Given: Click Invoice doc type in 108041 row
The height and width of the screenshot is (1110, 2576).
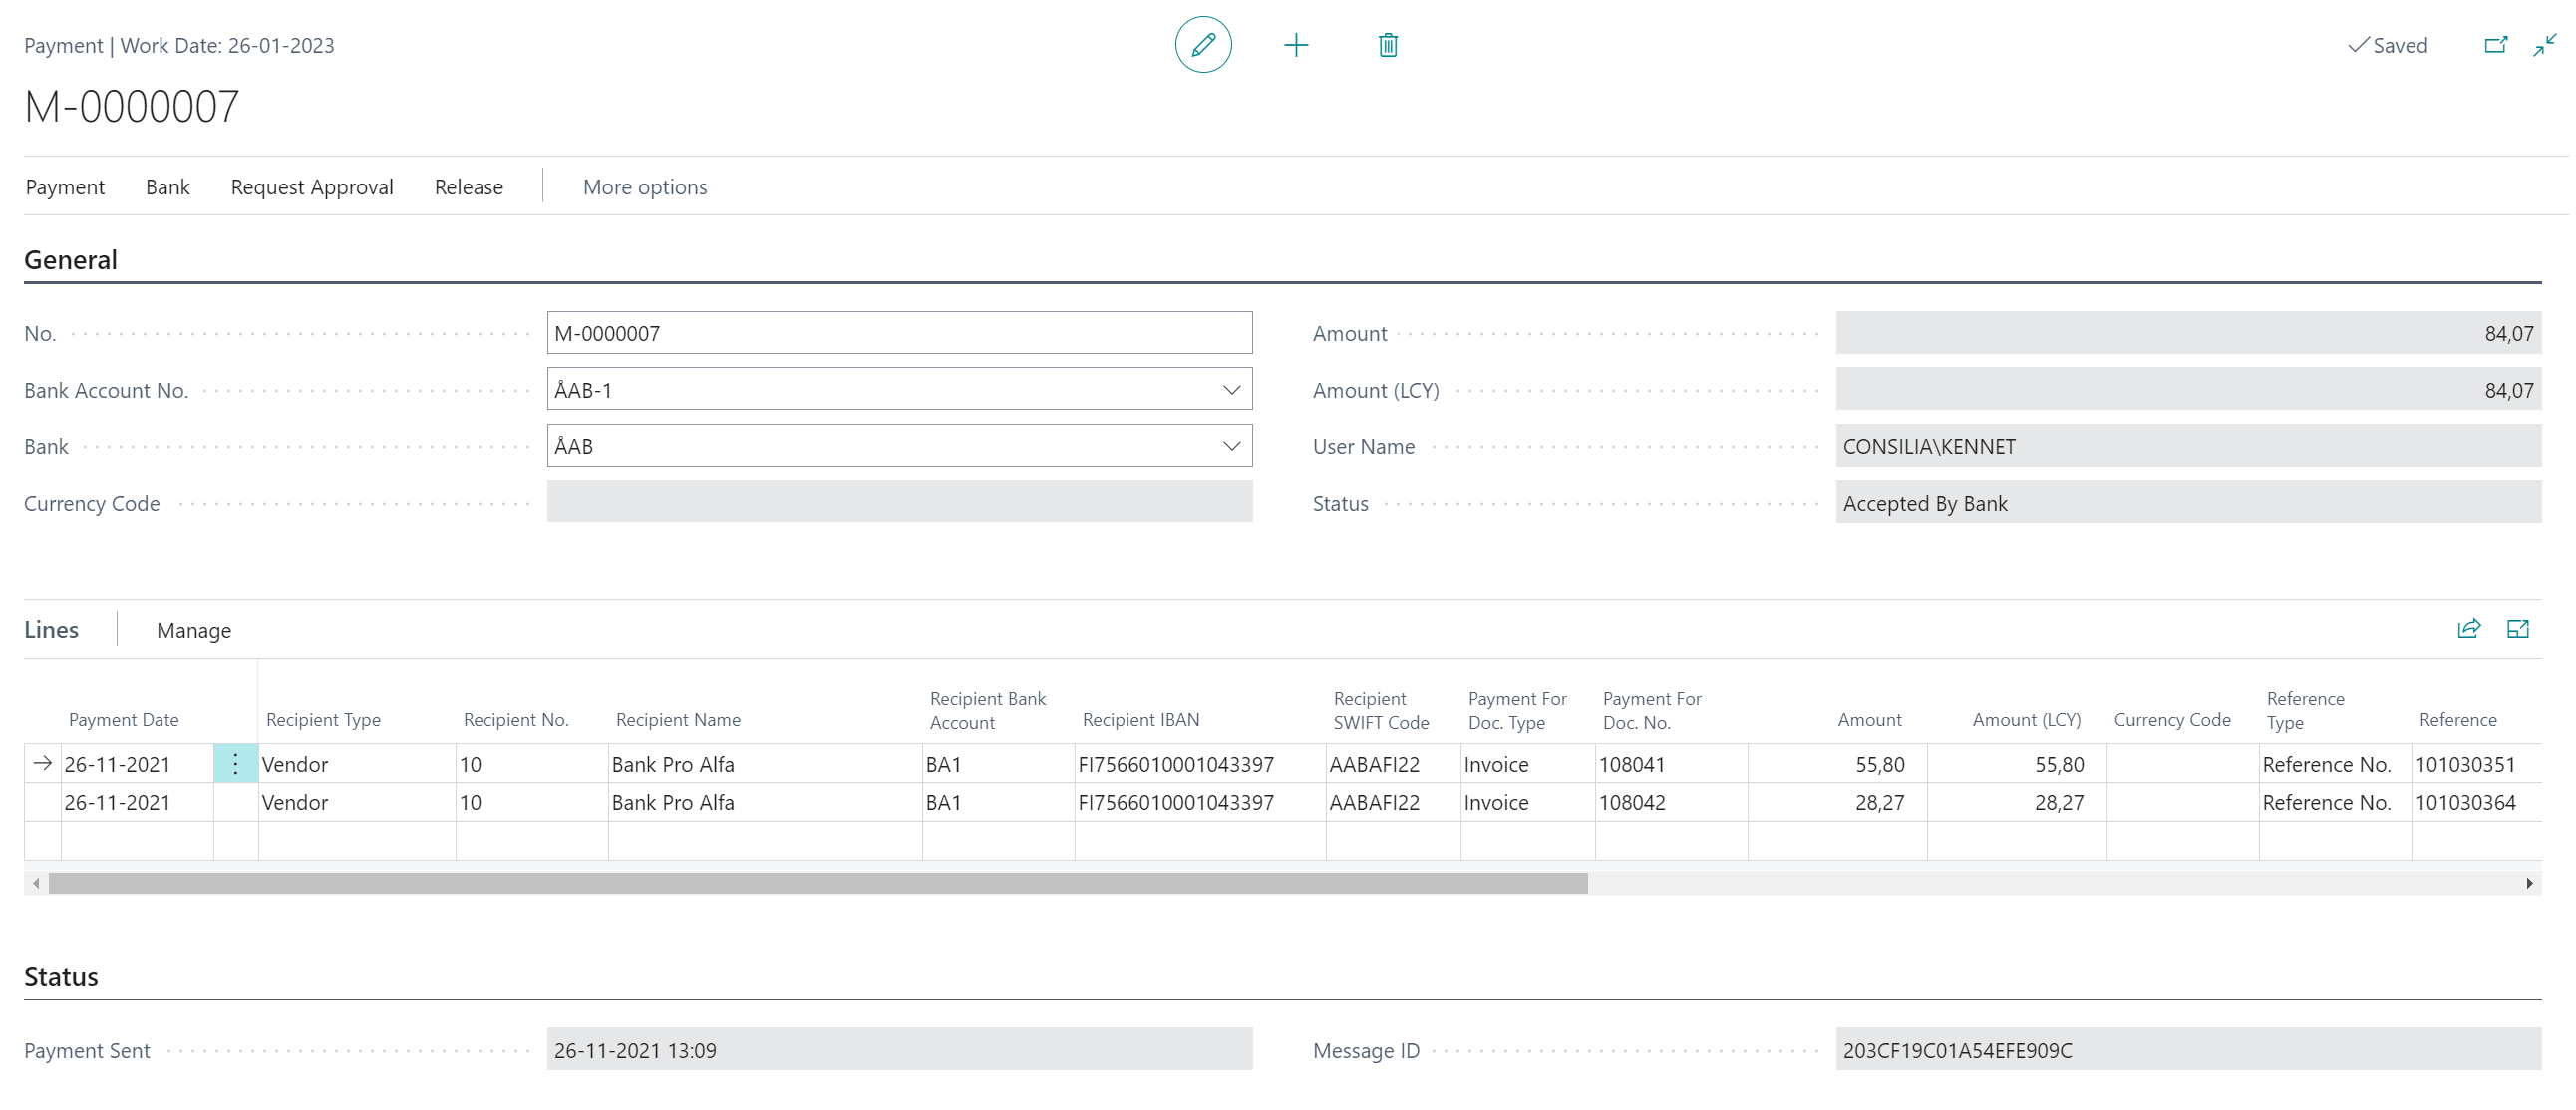Looking at the screenshot, I should point(1527,765).
